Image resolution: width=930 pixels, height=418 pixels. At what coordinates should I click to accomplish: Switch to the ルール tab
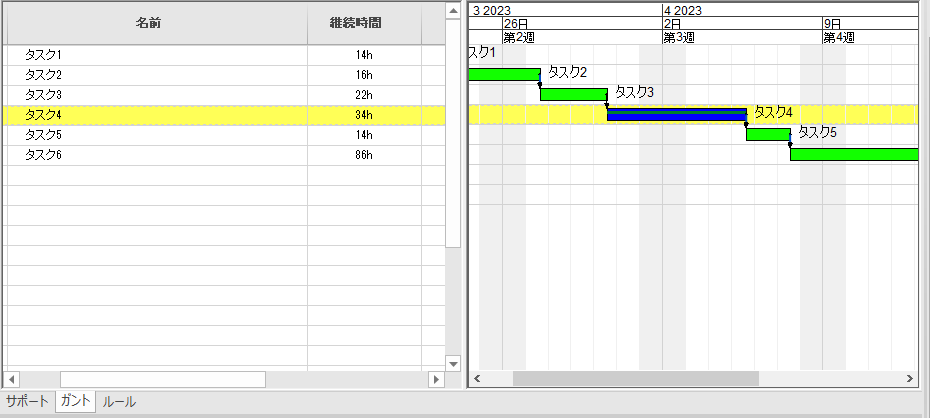click(119, 402)
